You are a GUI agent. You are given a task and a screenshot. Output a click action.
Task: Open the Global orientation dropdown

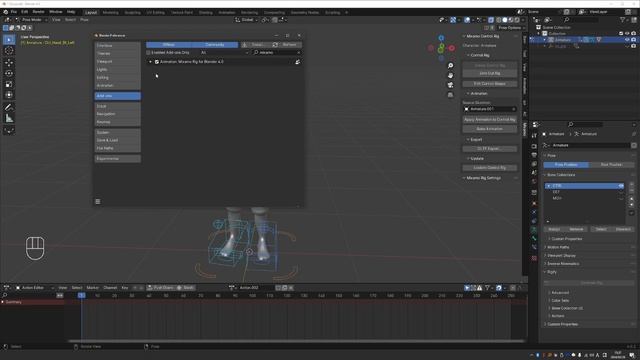point(246,20)
